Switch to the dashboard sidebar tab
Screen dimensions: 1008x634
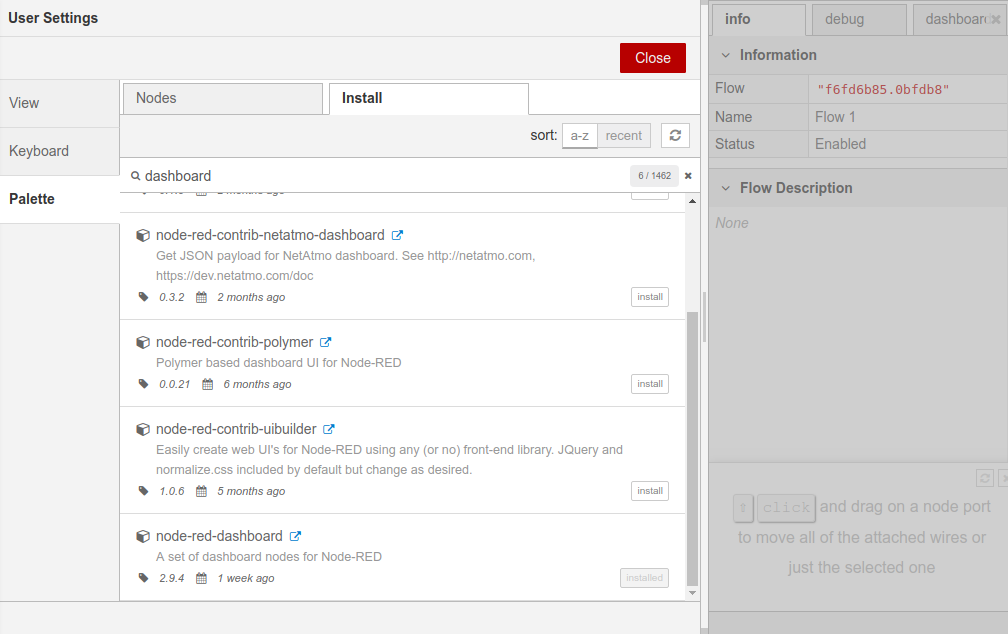955,19
